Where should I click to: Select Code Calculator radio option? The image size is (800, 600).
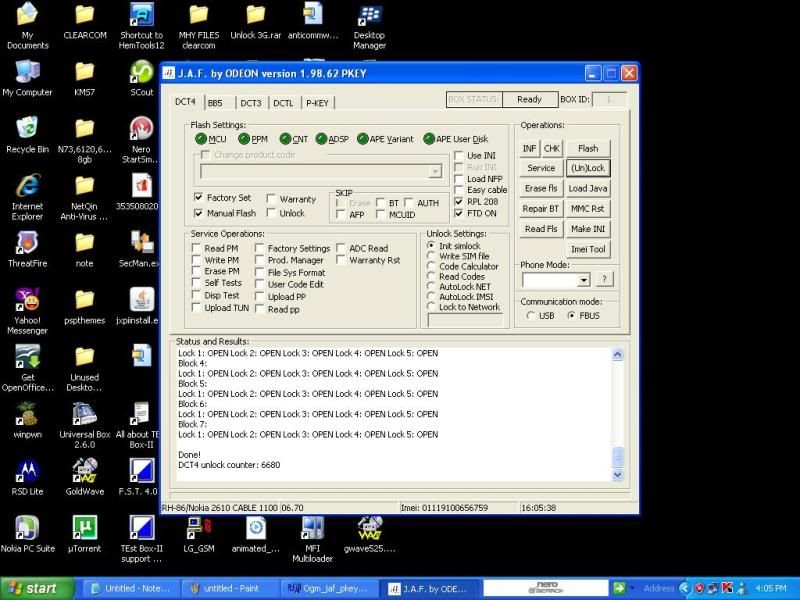coord(431,266)
